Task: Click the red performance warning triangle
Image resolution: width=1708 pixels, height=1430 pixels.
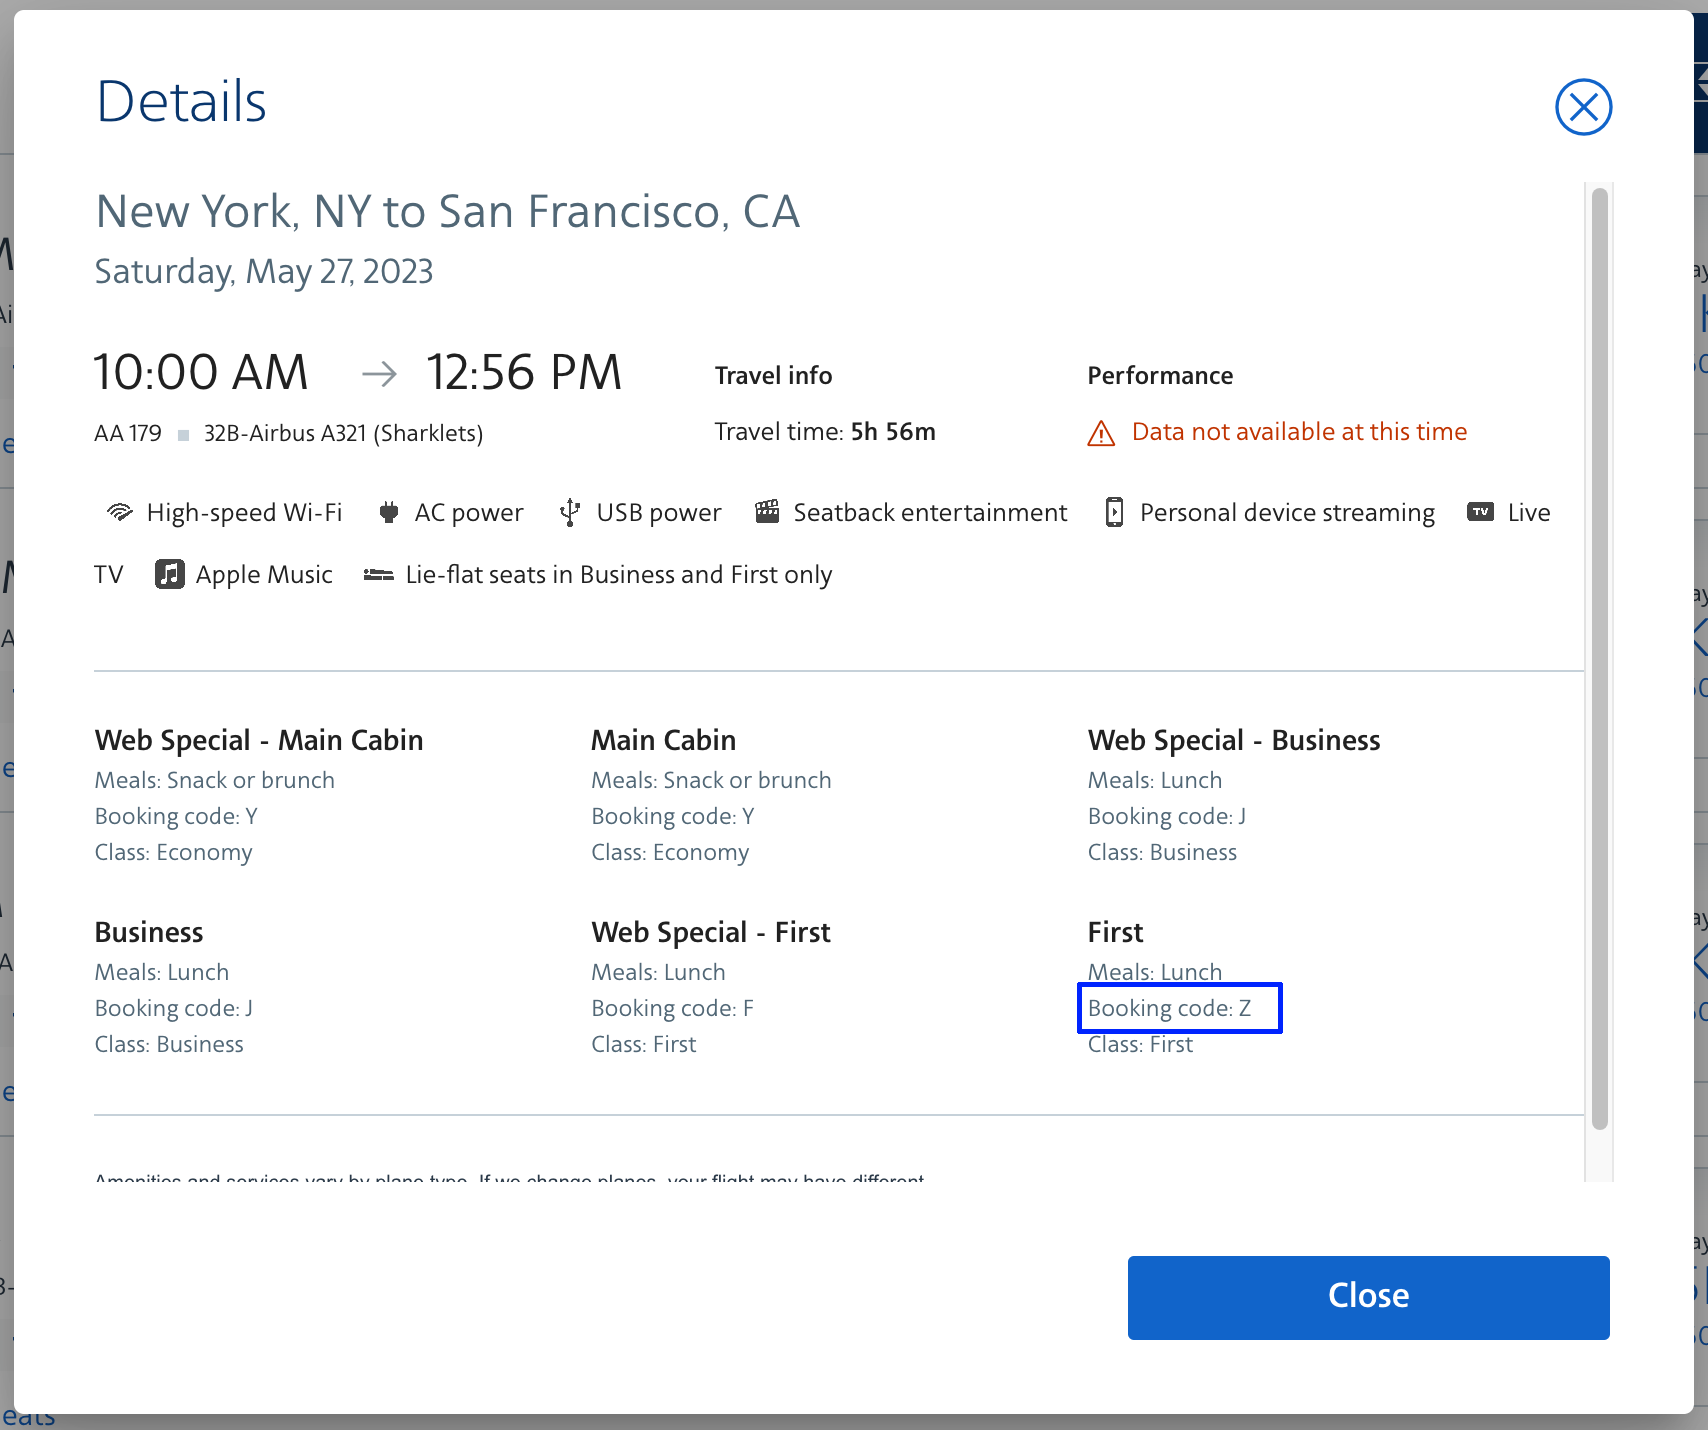Action: (x=1101, y=433)
